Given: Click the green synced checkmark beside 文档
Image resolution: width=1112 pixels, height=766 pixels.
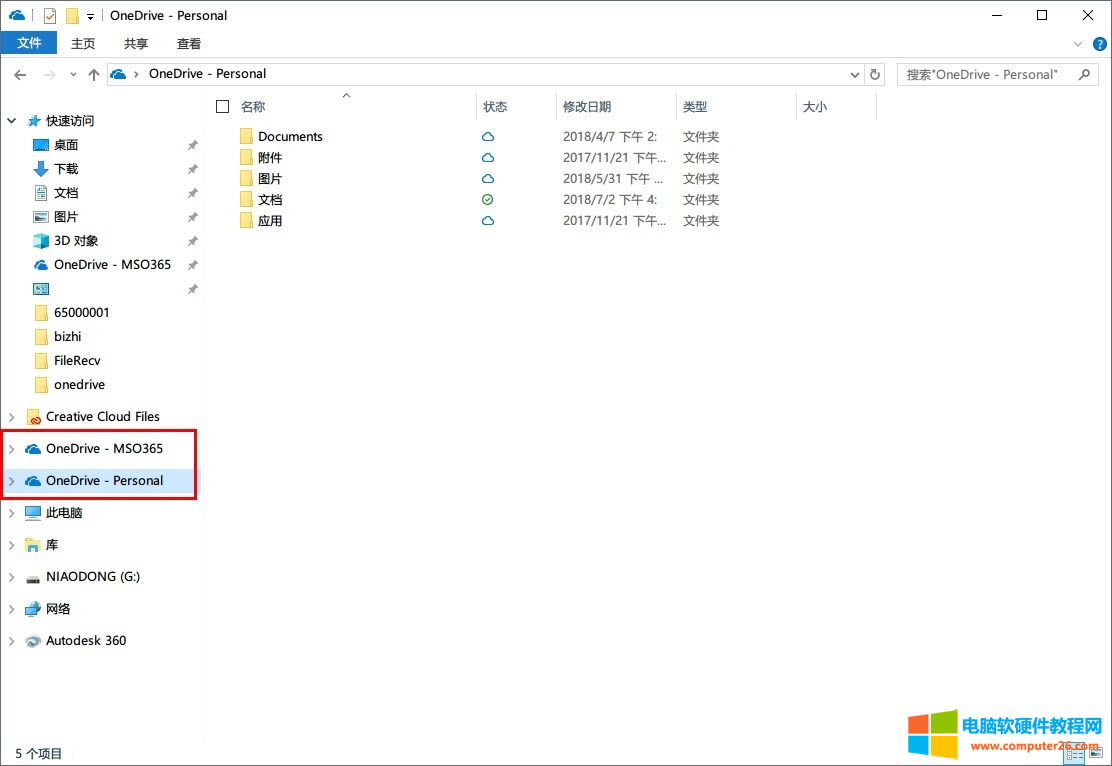Looking at the screenshot, I should (x=487, y=199).
